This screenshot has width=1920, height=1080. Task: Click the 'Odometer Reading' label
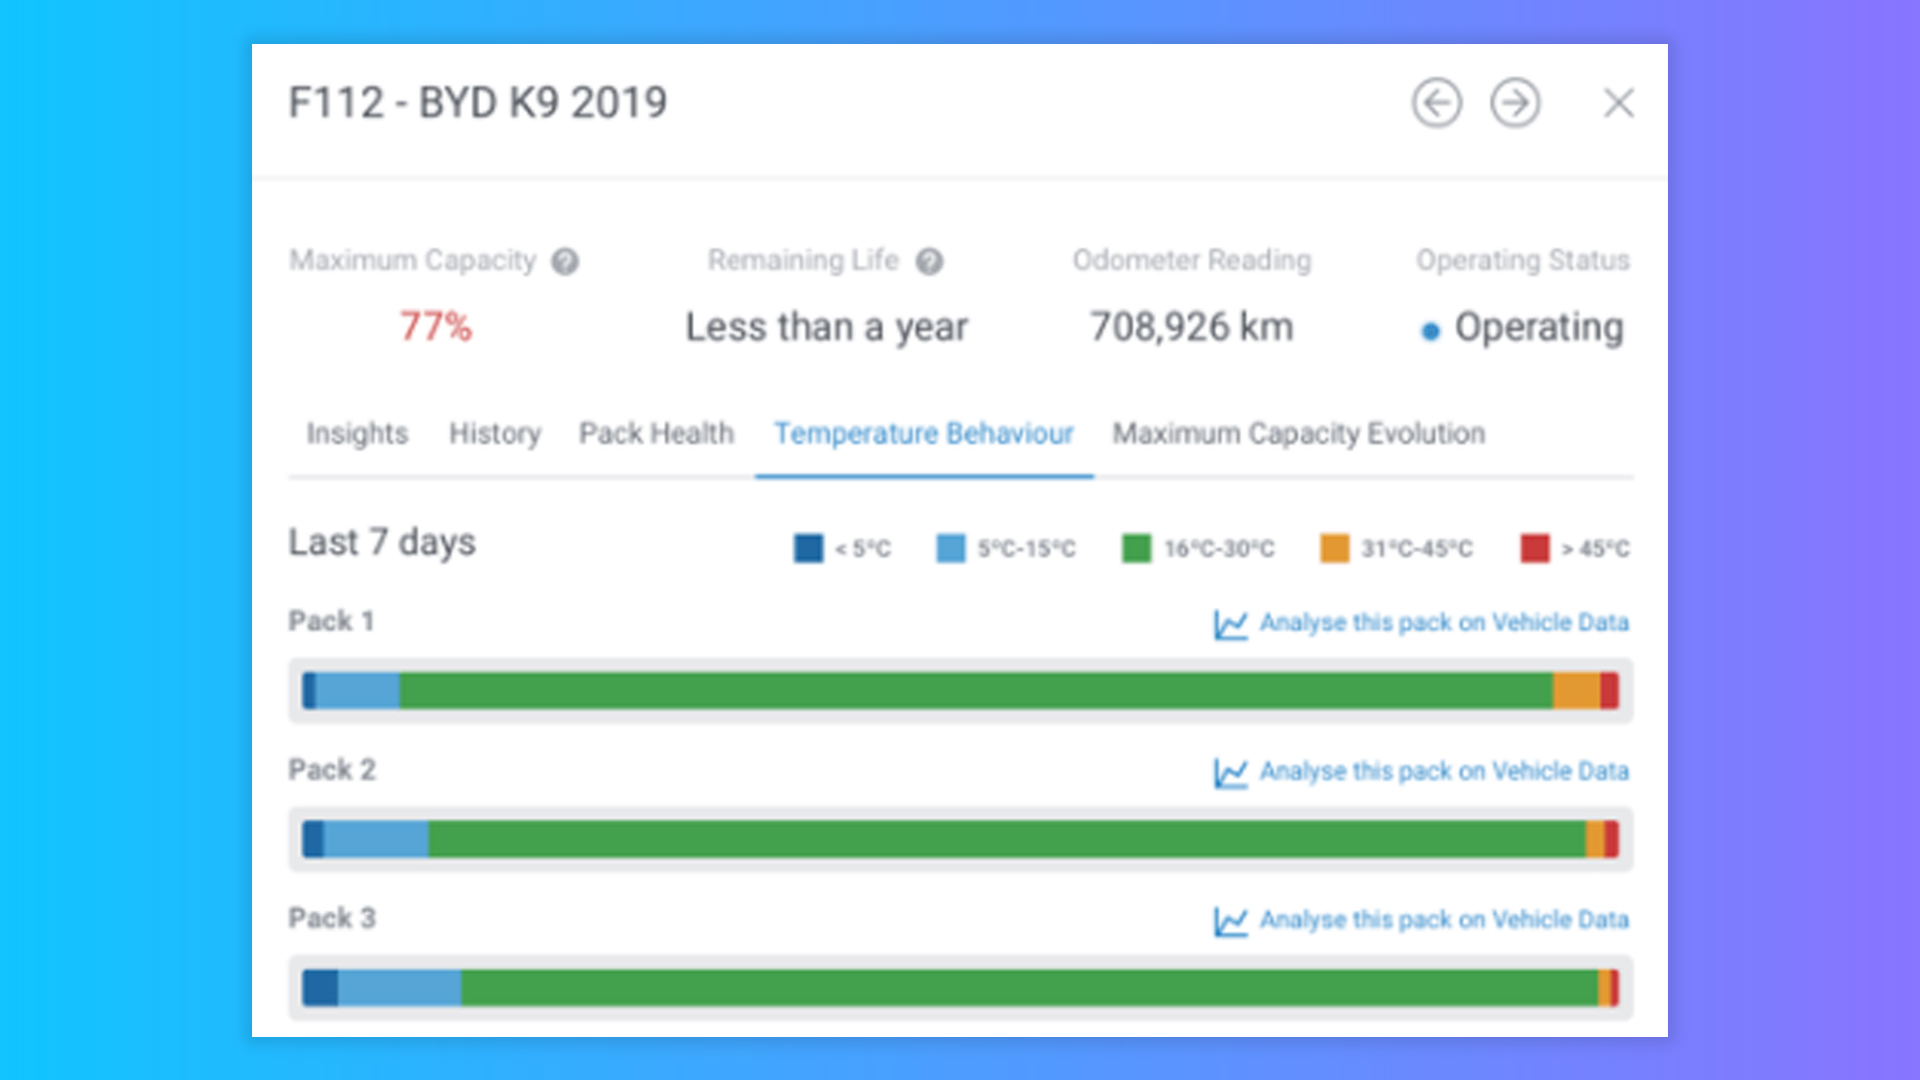[1192, 260]
